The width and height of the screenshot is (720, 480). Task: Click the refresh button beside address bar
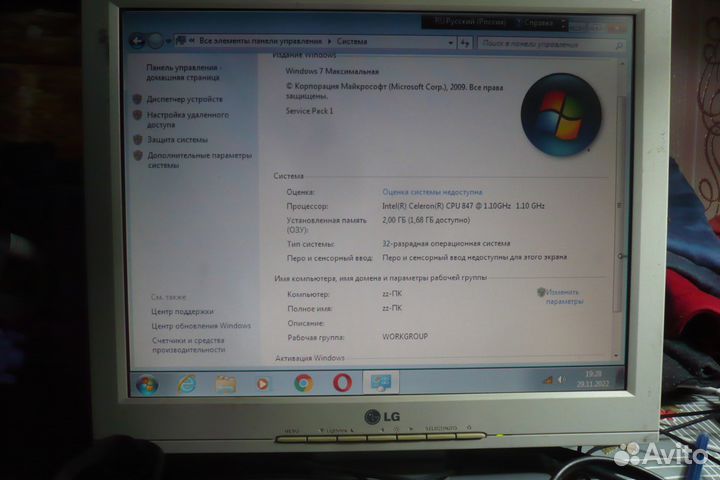466,43
